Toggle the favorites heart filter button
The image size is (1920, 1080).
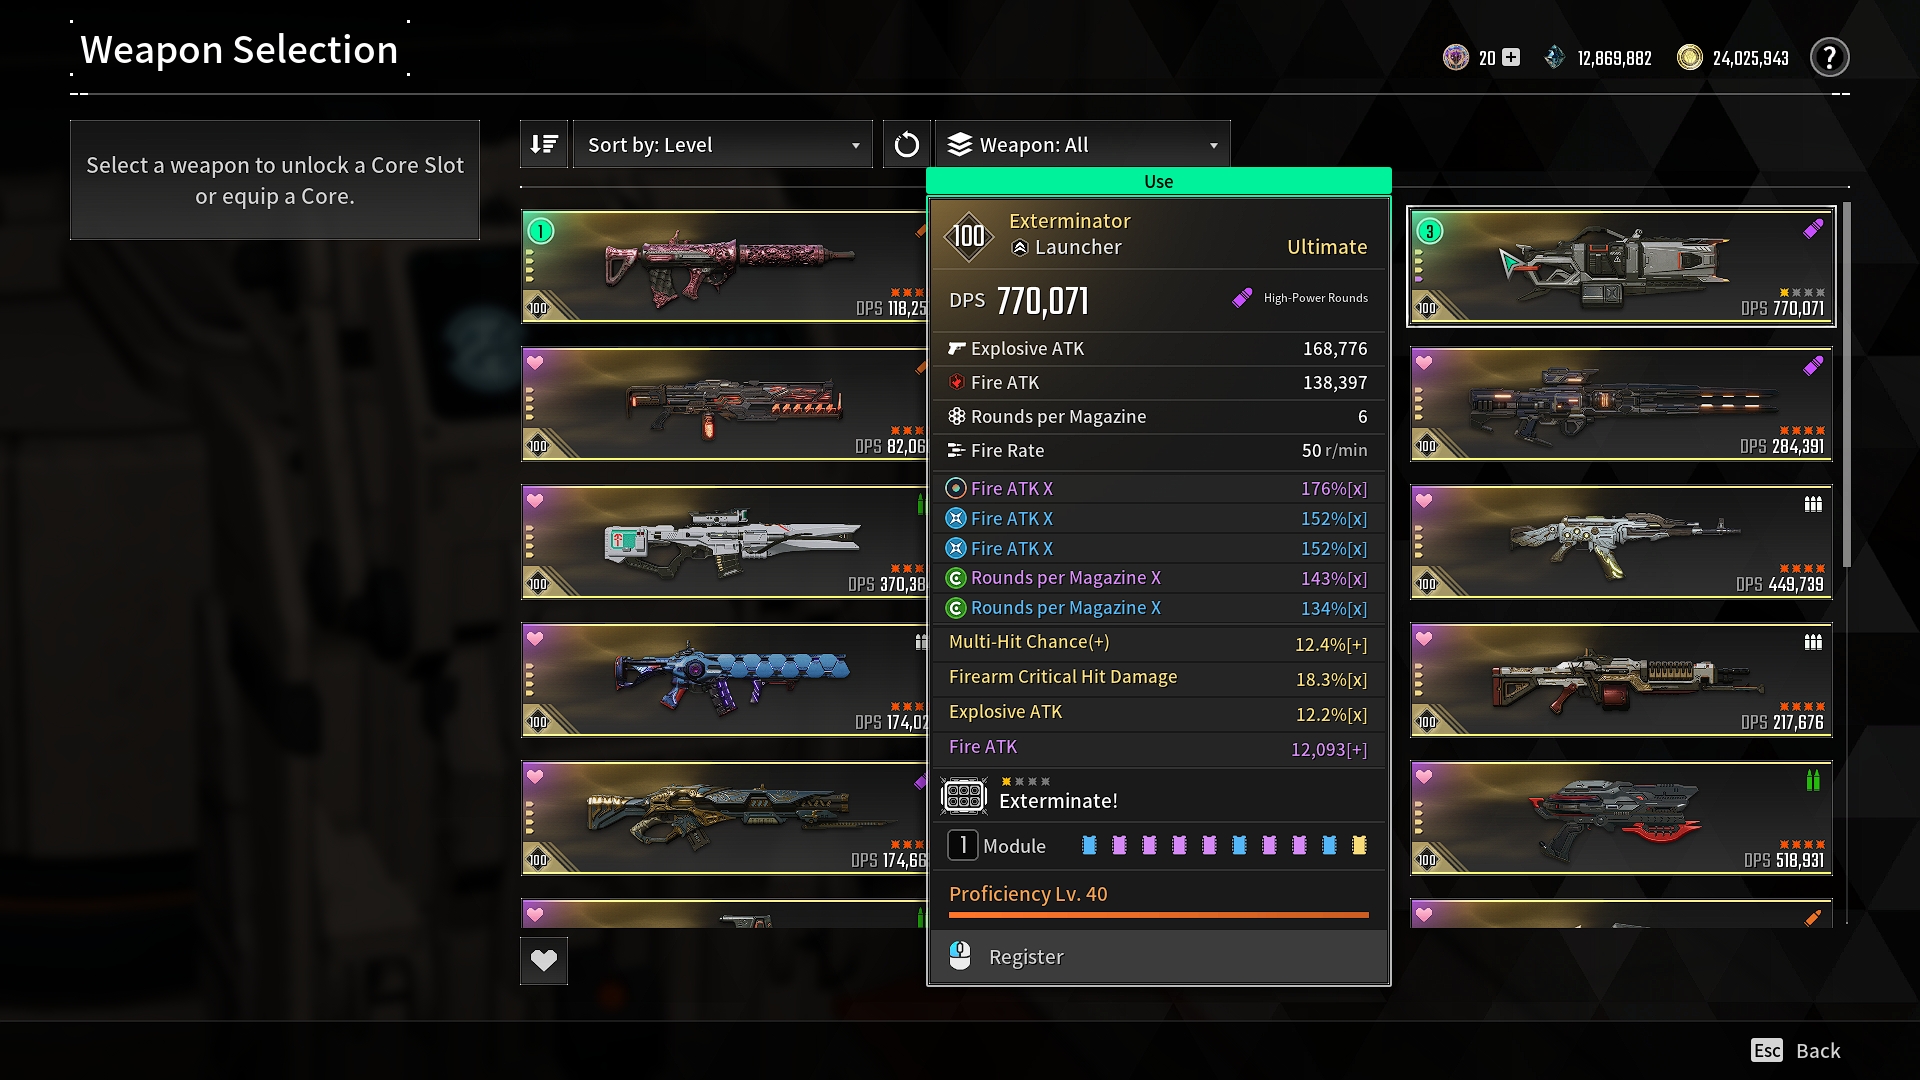pyautogui.click(x=544, y=961)
